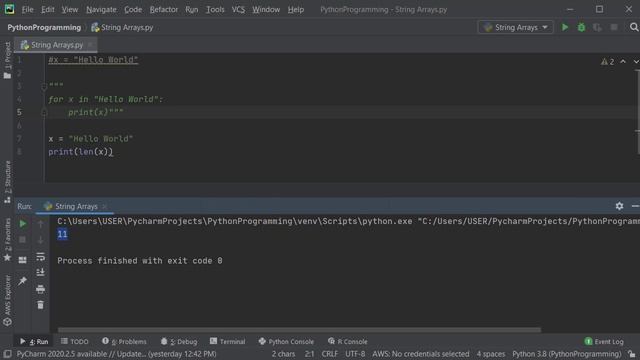Click scroll to end of console icon
640x360 pixels.
tap(40, 272)
